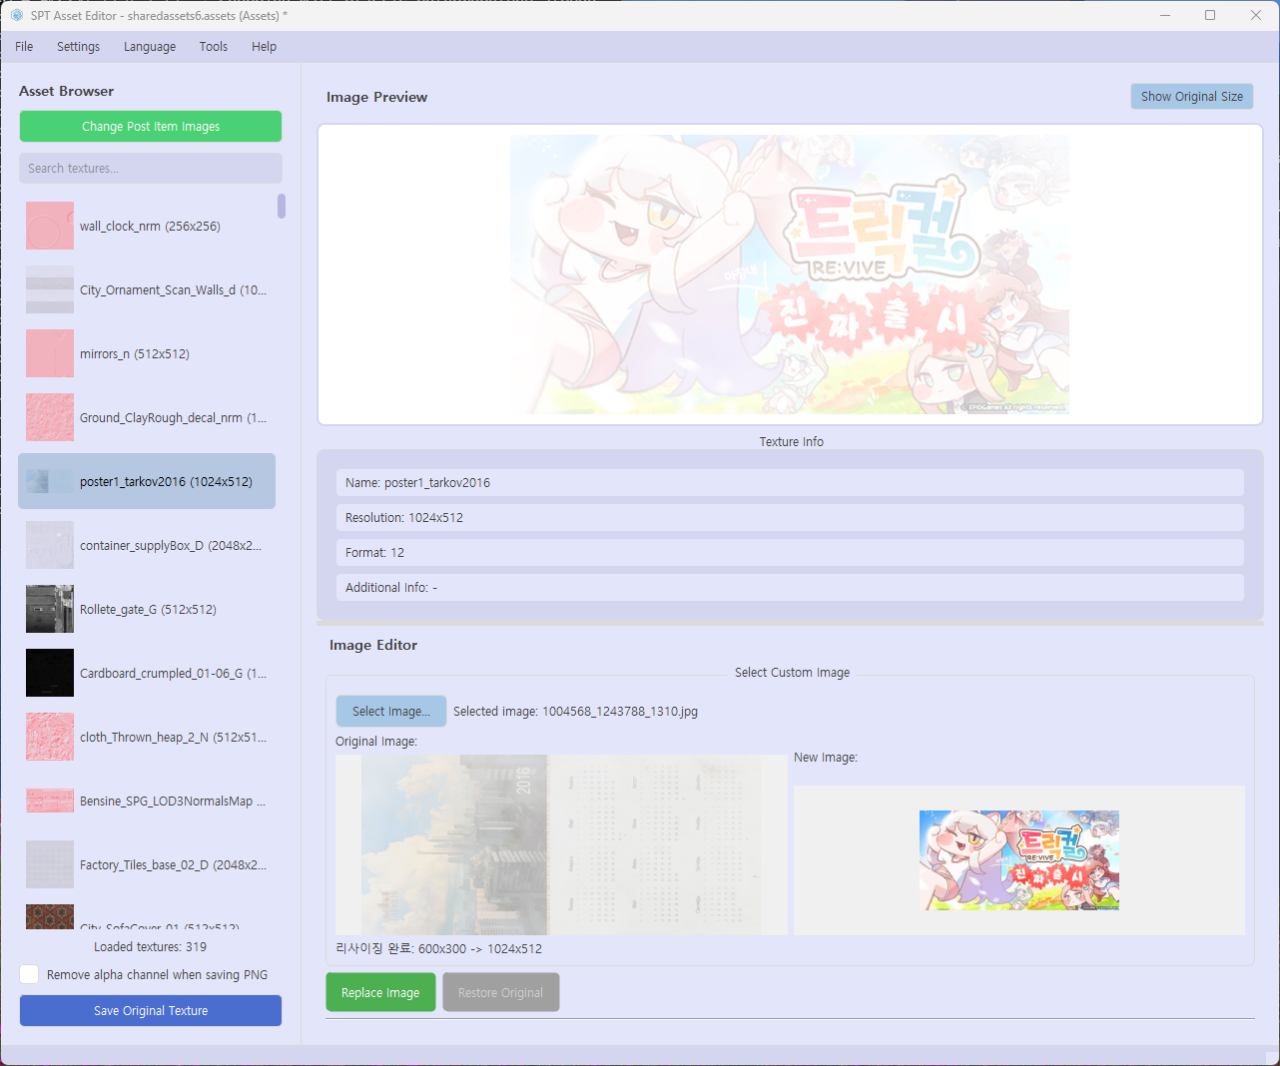Select the mirrors_n texture thumbnail

50,354
